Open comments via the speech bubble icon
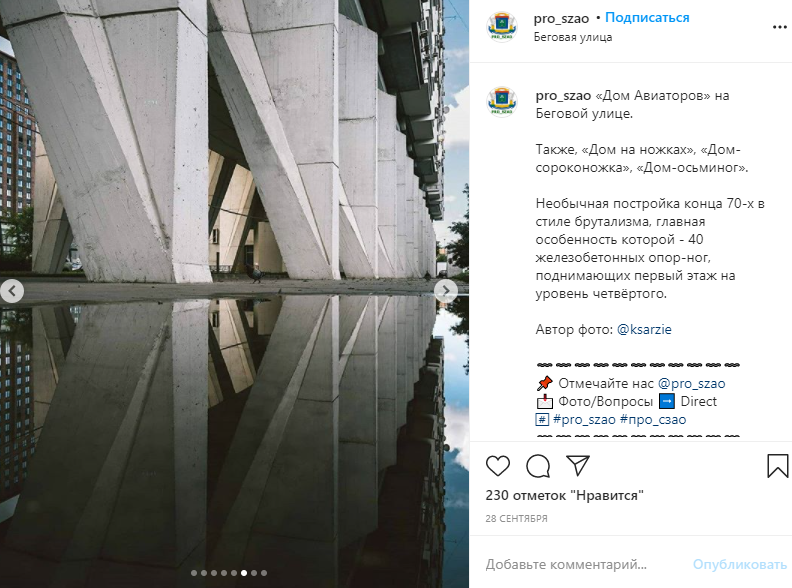Screen dimensions: 792x588 (x=538, y=465)
